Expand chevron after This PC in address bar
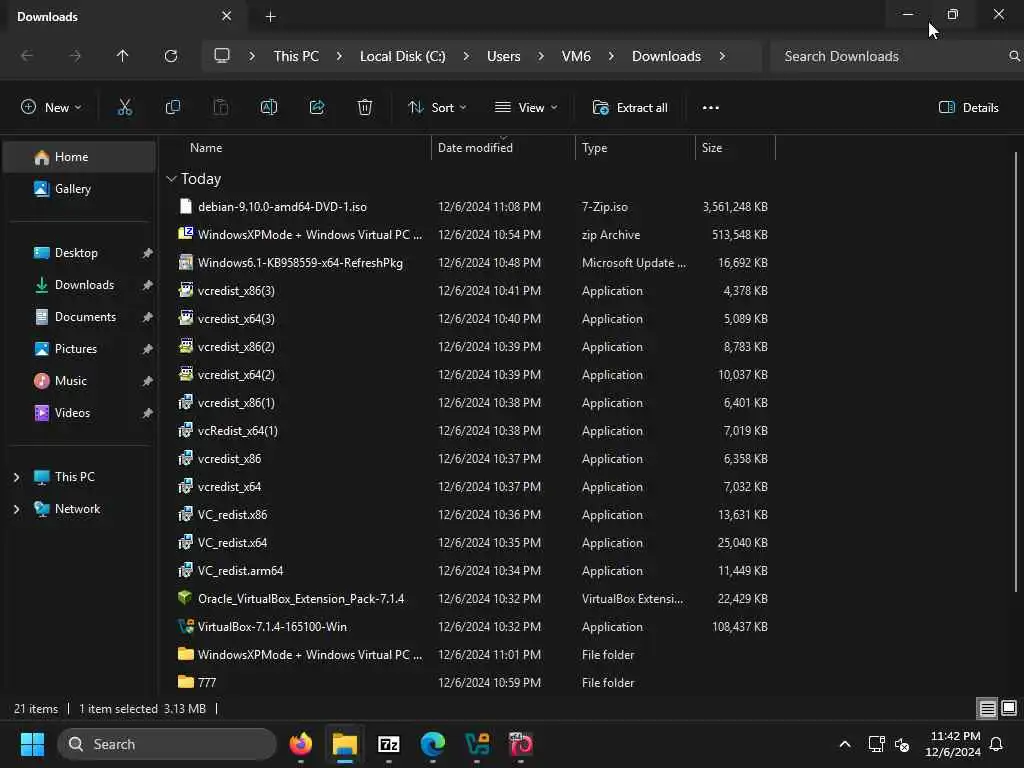This screenshot has width=1024, height=768. coord(339,56)
